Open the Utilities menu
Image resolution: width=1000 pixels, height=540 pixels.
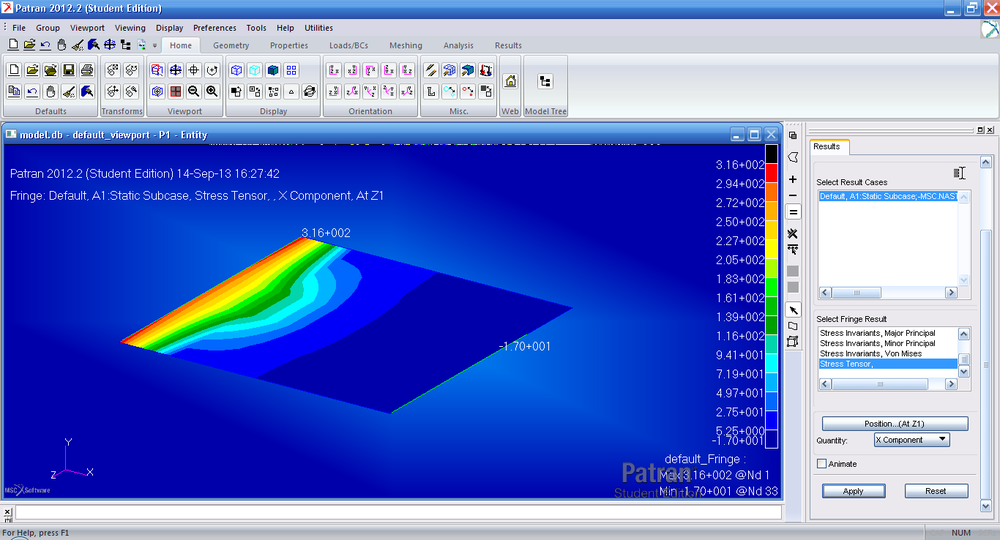[319, 28]
